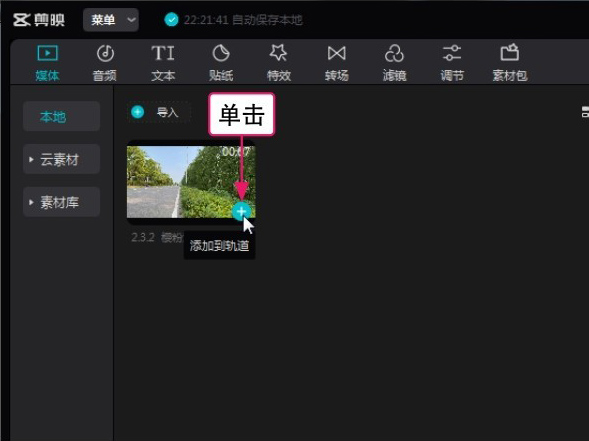Select the road video clip thumbnail

tap(191, 182)
